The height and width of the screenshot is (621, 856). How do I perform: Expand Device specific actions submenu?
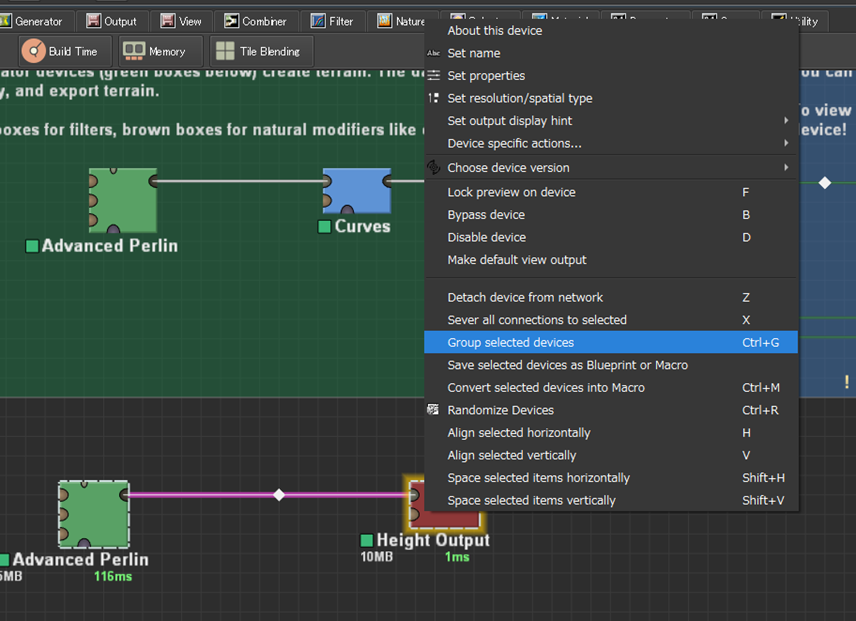click(x=611, y=143)
